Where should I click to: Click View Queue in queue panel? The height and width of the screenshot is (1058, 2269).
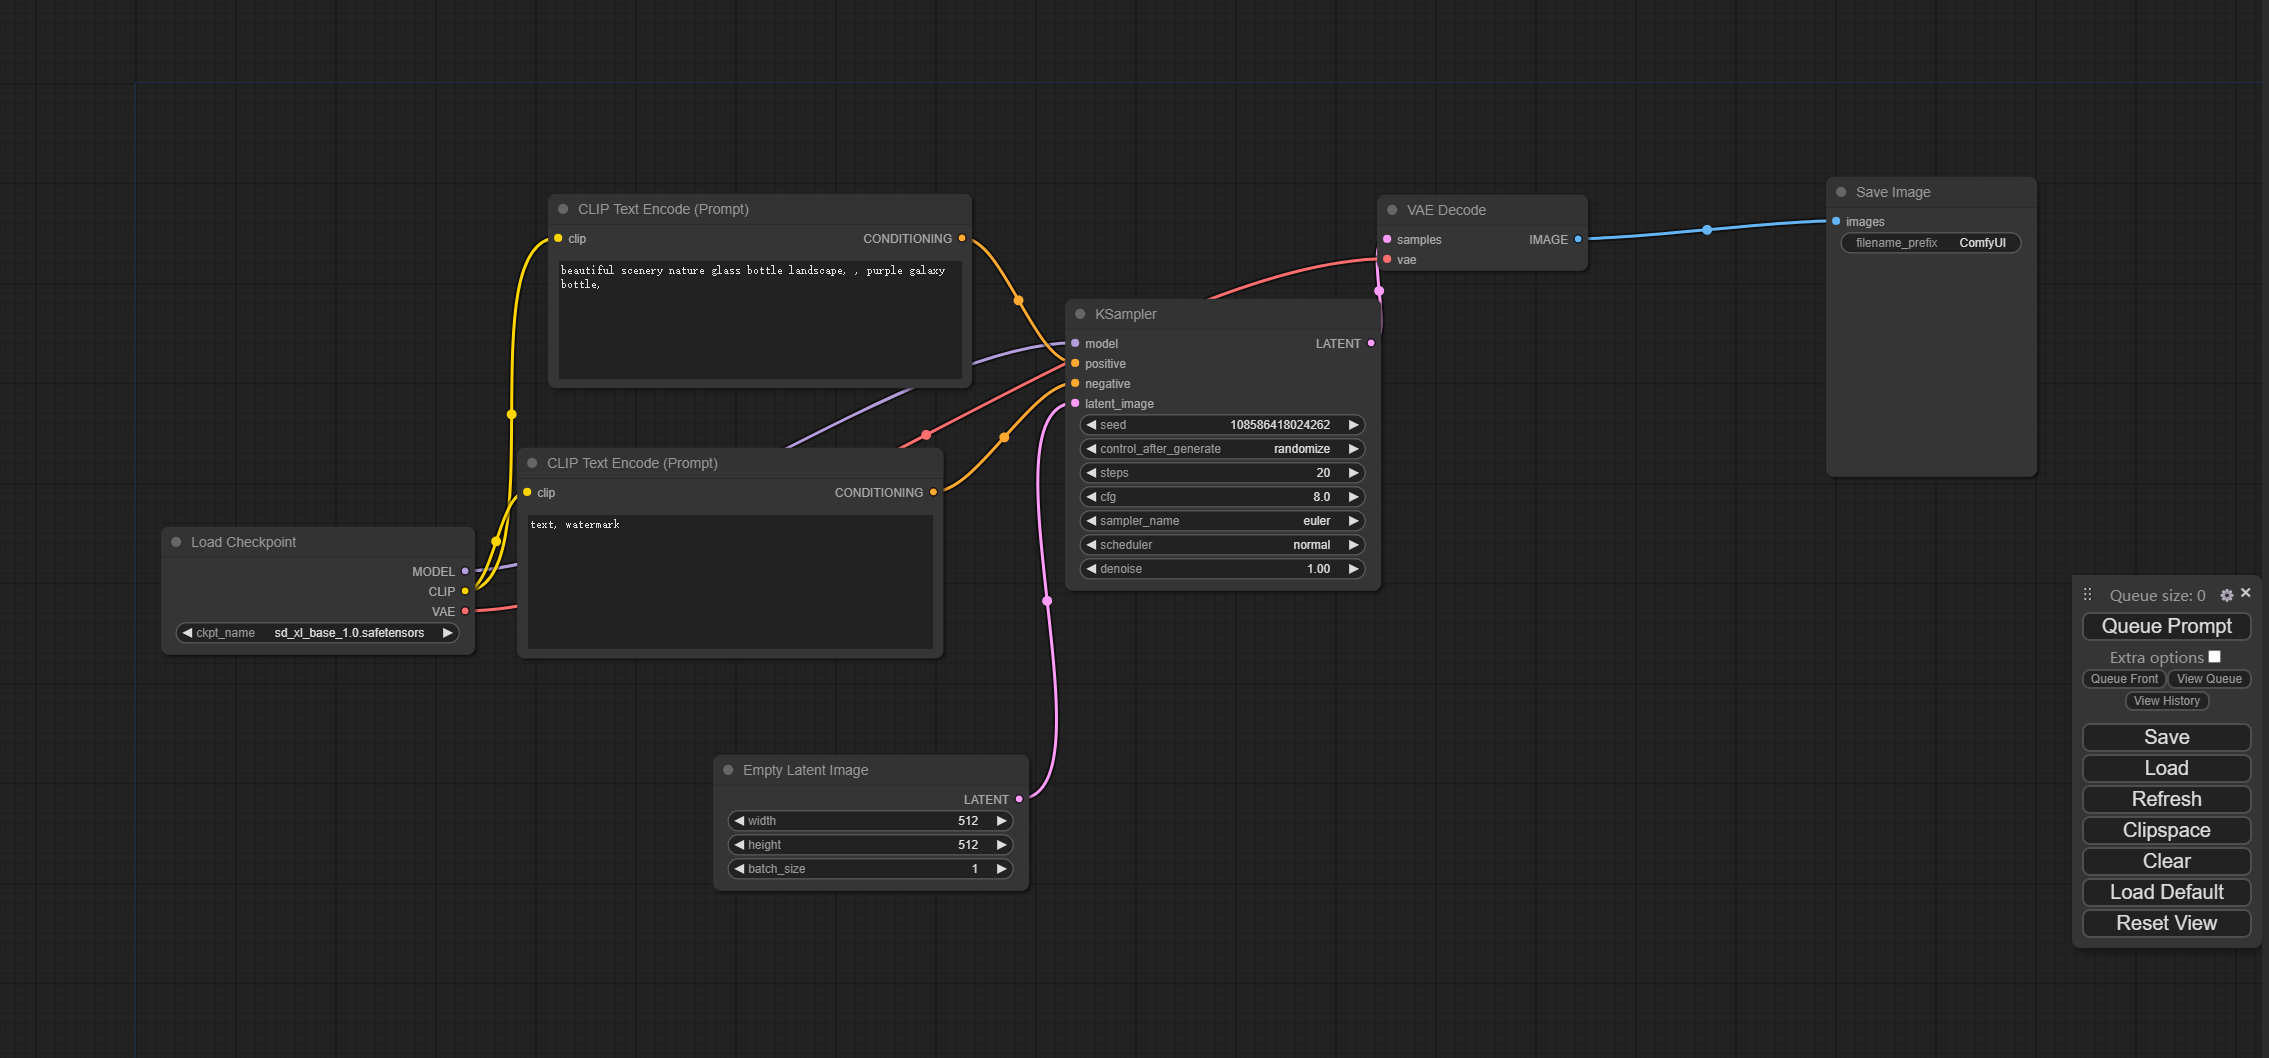2209,679
